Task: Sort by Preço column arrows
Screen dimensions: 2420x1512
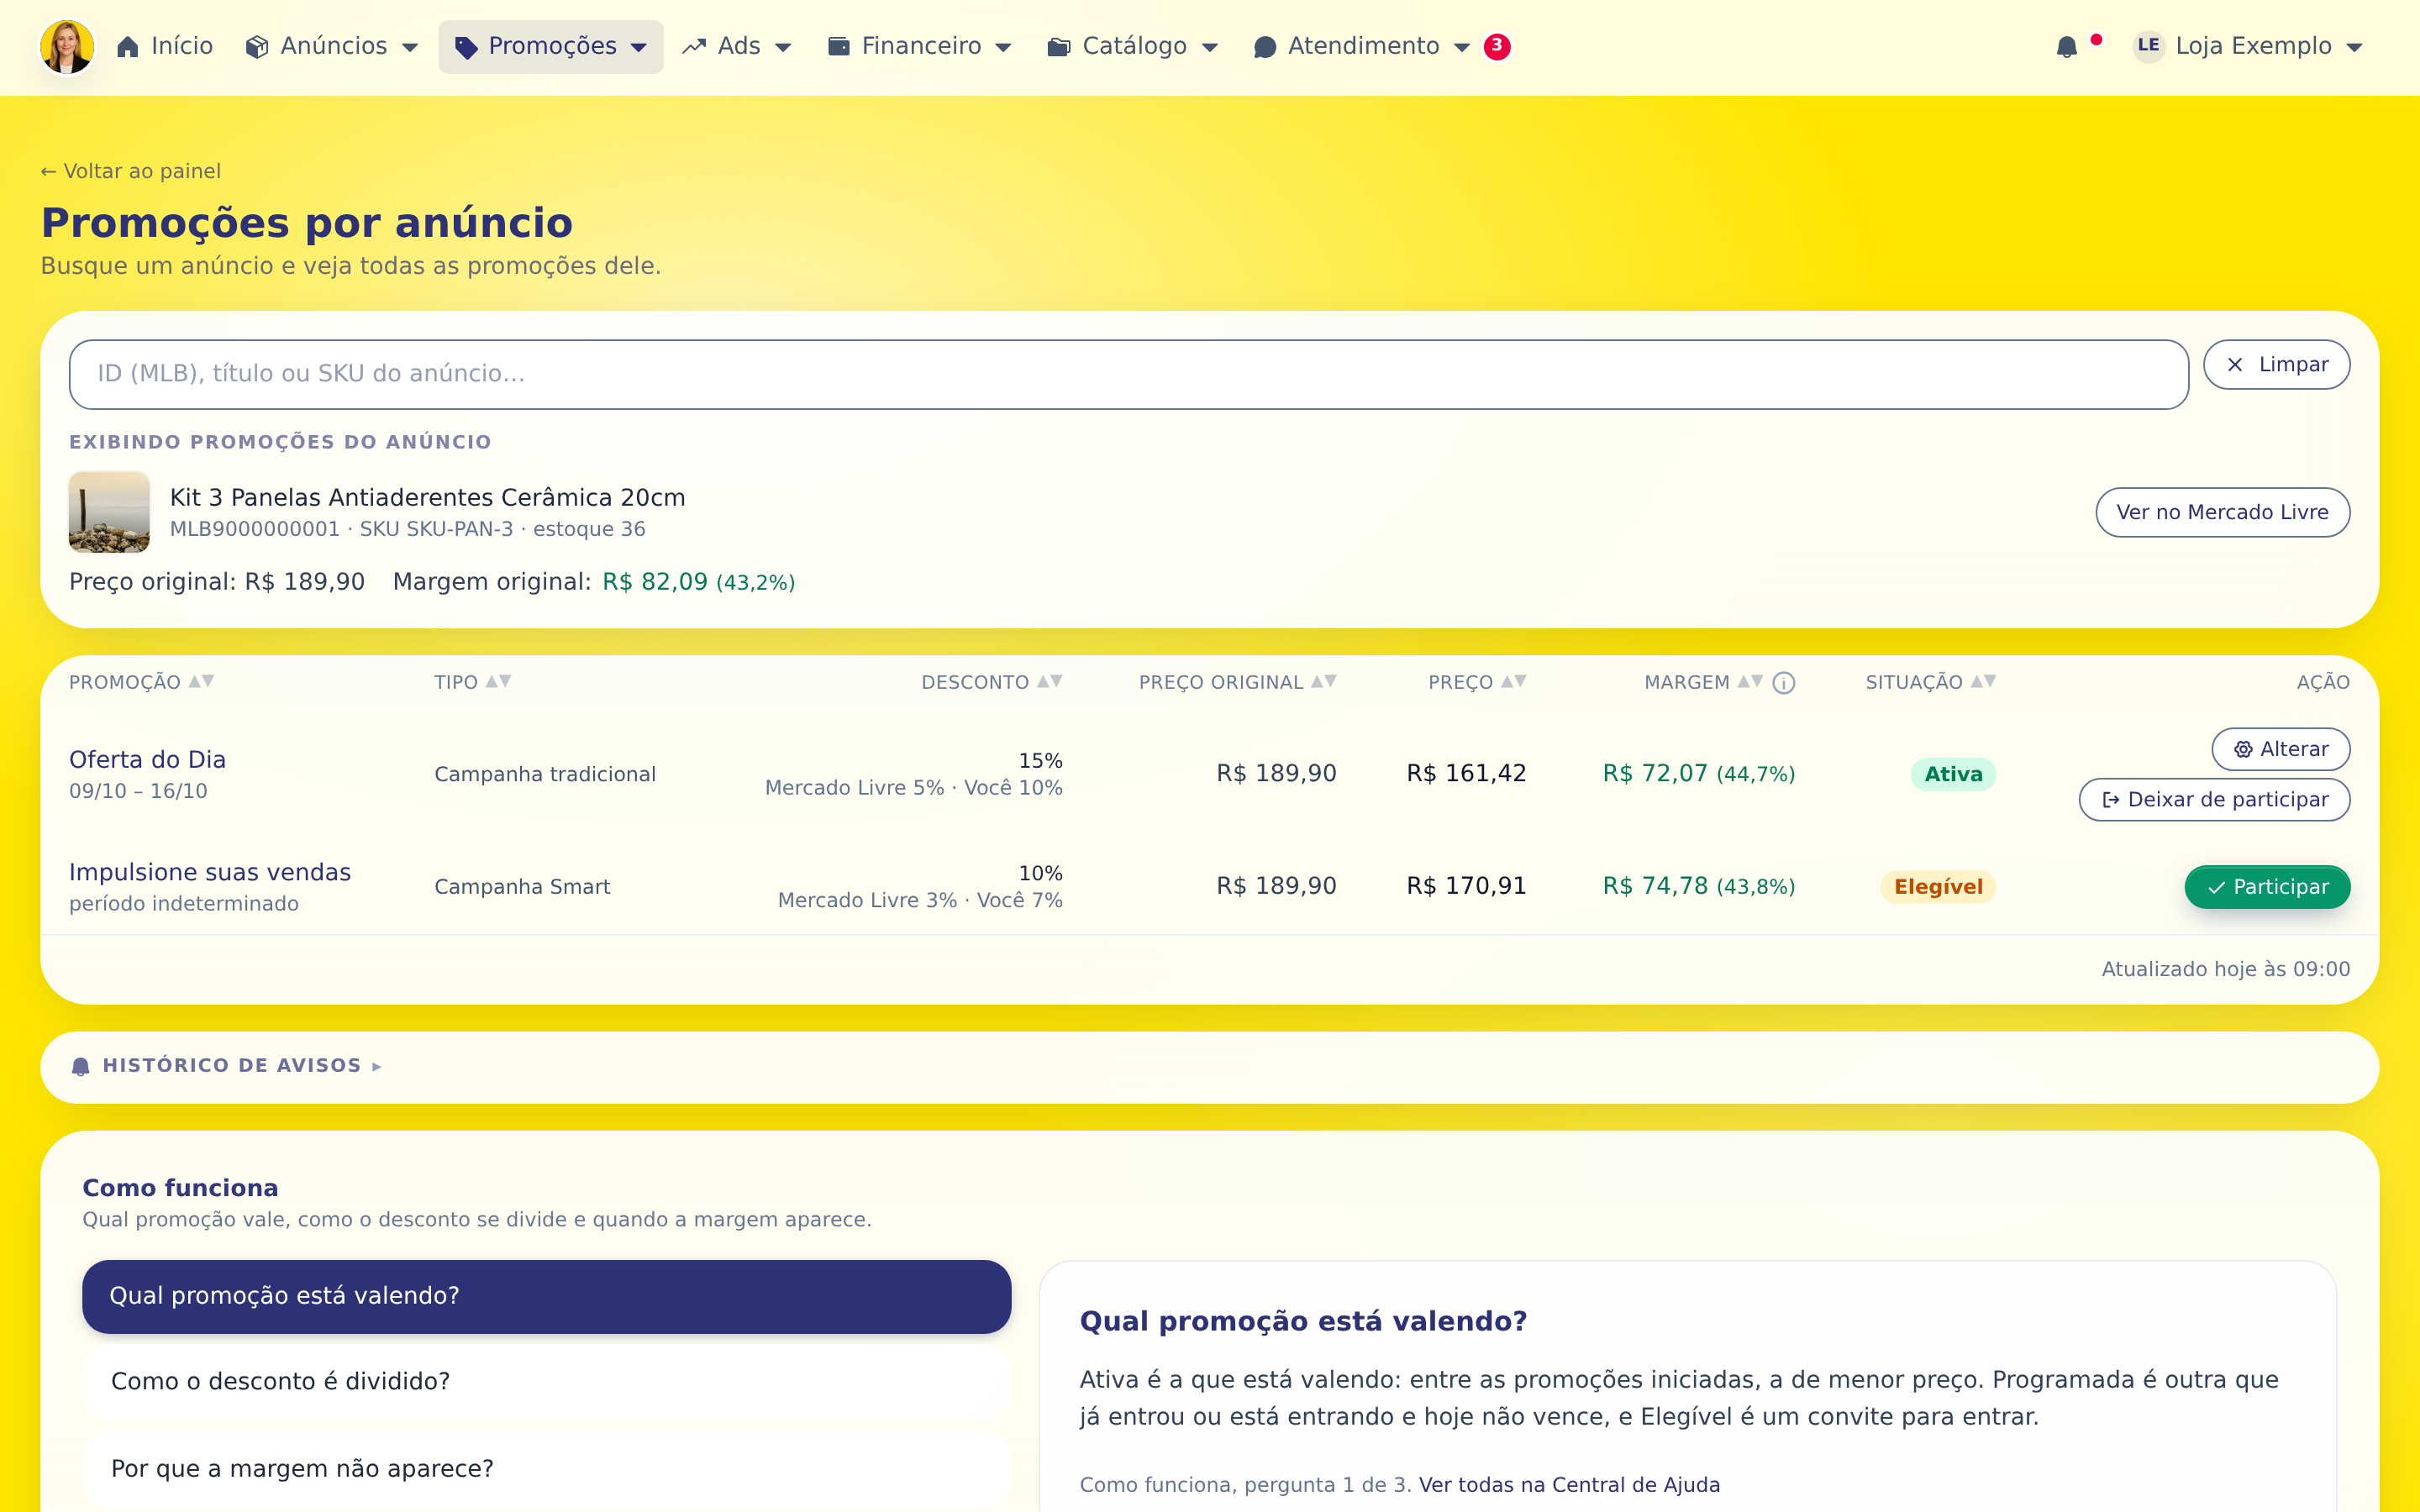Action: click(1513, 682)
